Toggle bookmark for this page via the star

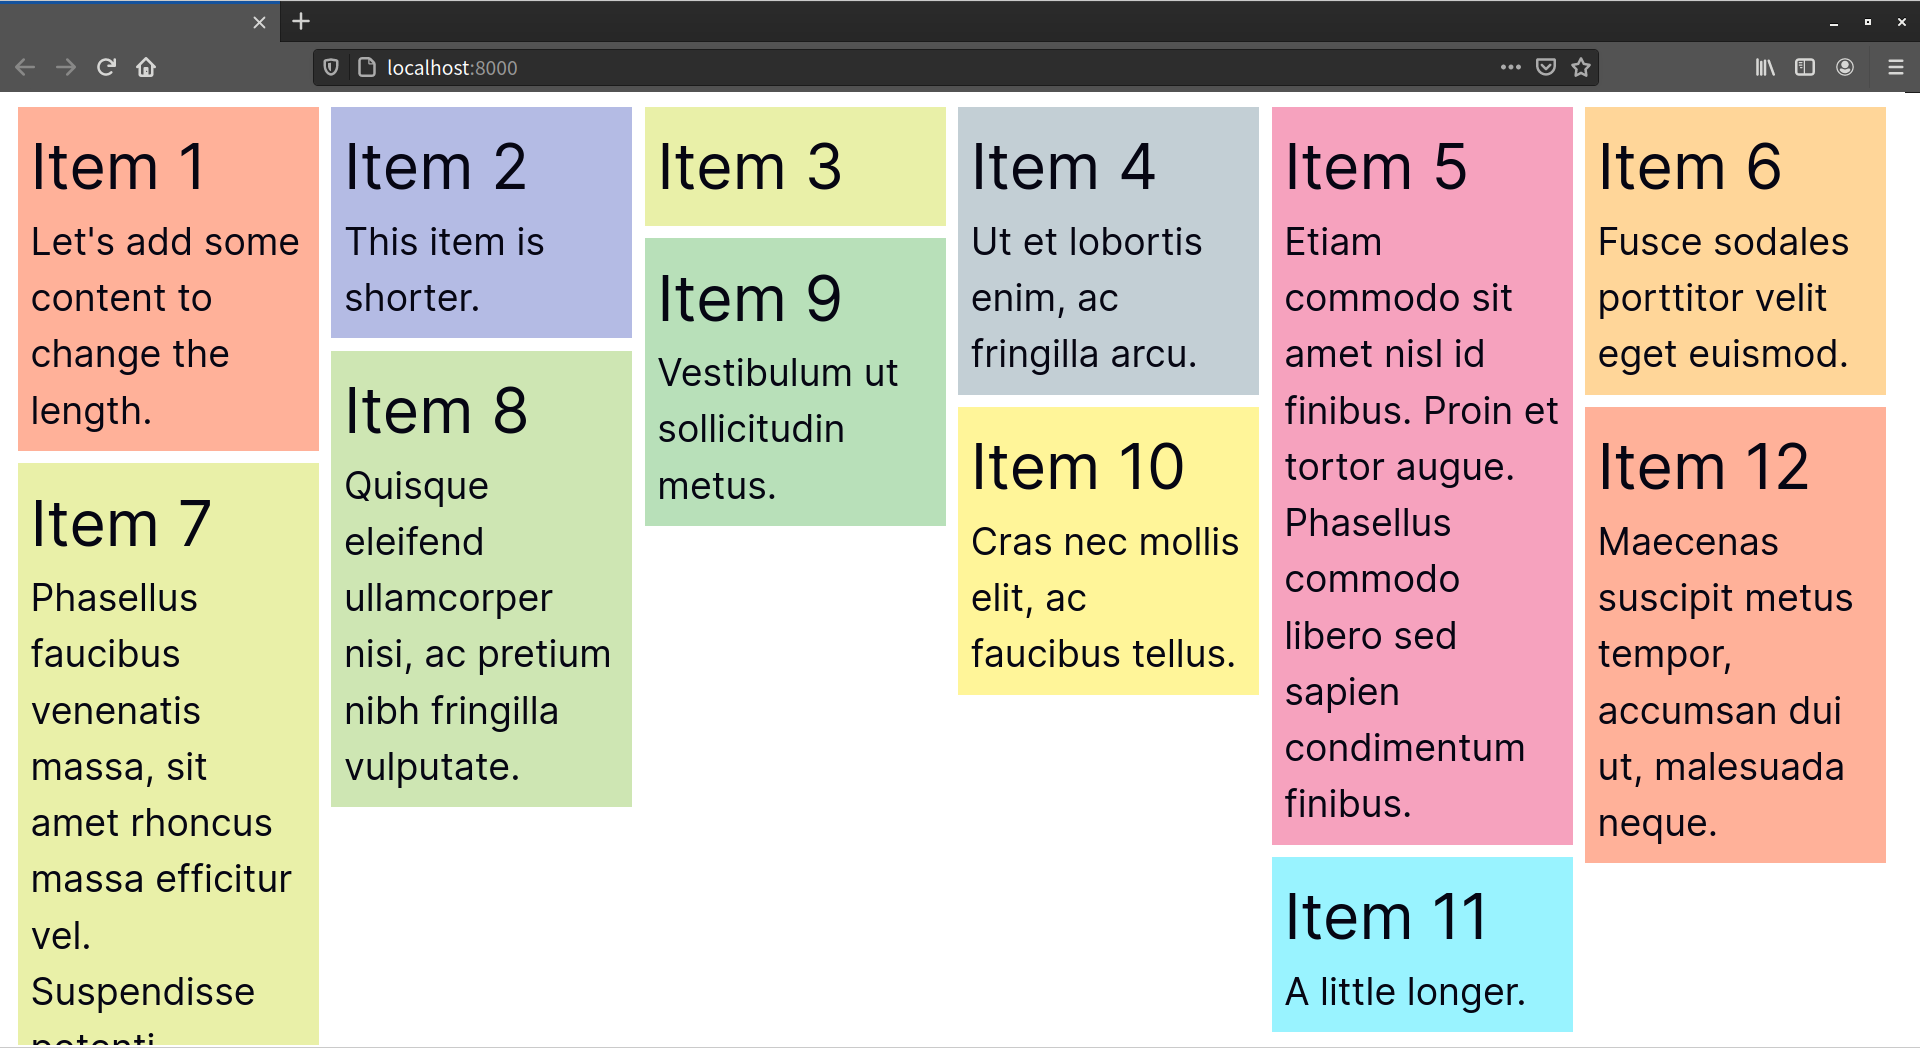[x=1581, y=67]
